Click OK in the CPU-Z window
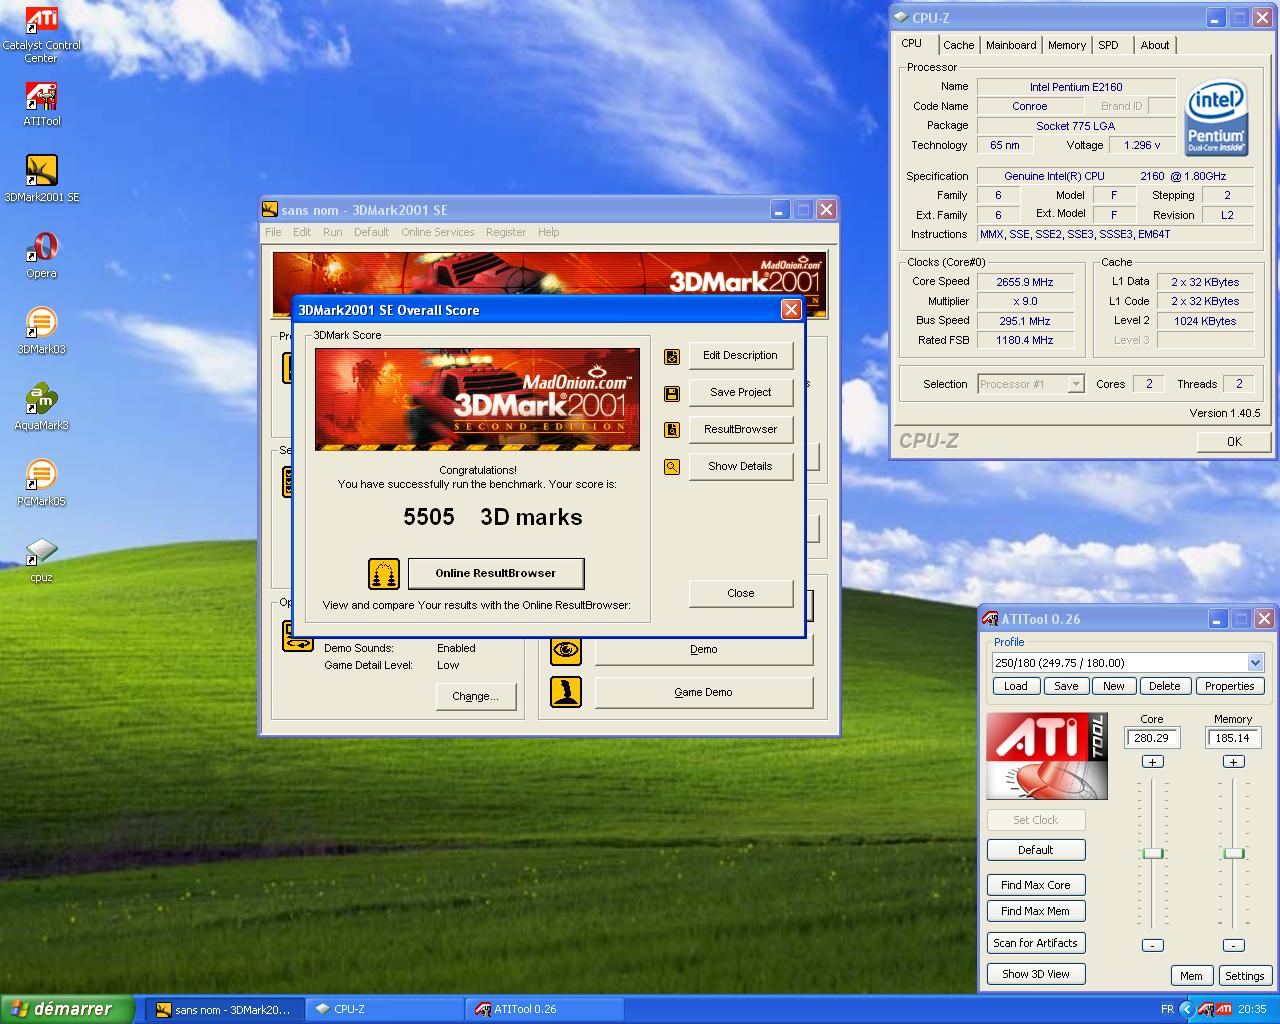The image size is (1280, 1024). tap(1234, 441)
